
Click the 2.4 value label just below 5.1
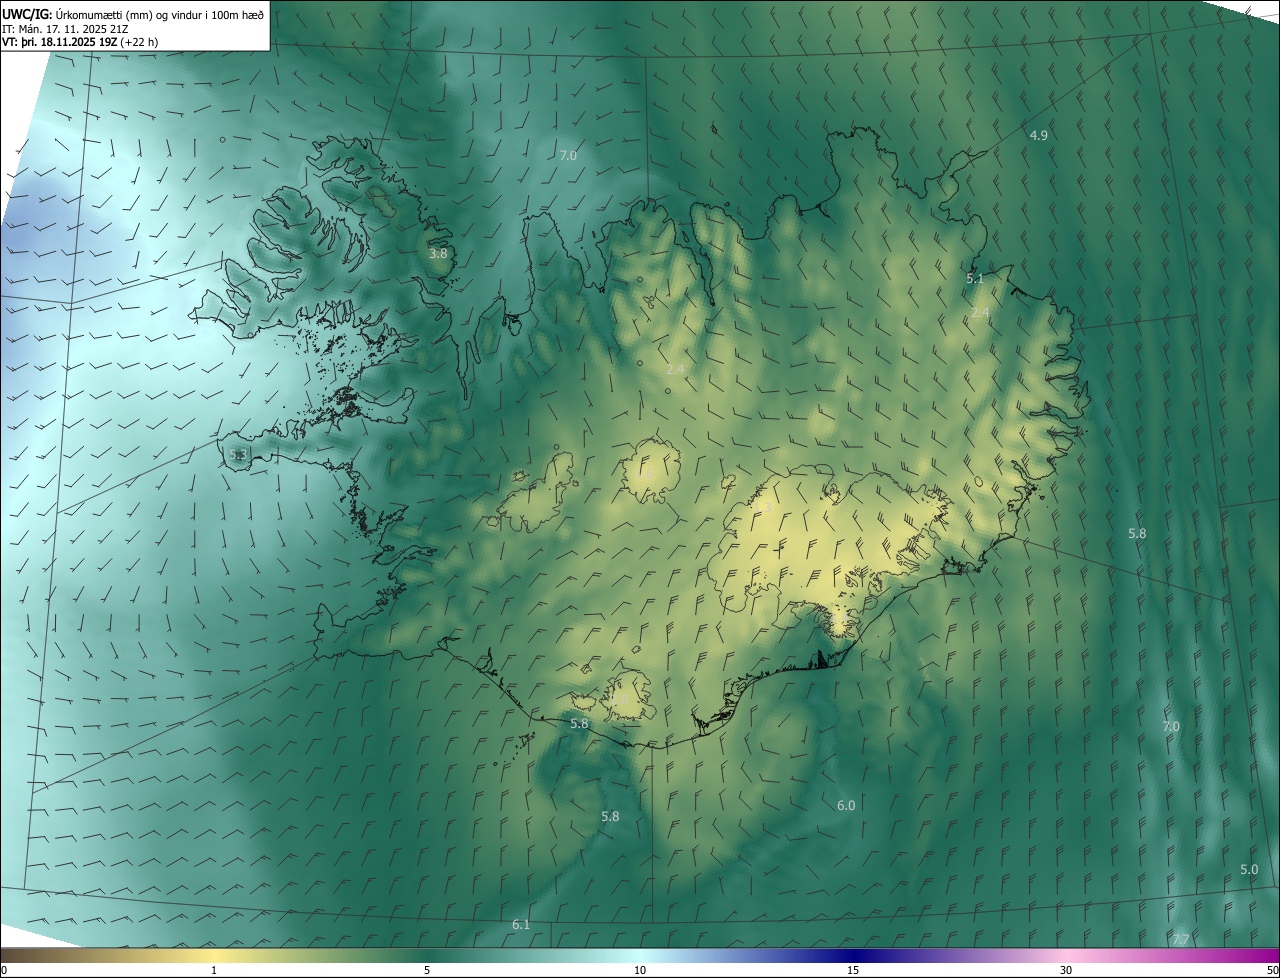point(980,313)
